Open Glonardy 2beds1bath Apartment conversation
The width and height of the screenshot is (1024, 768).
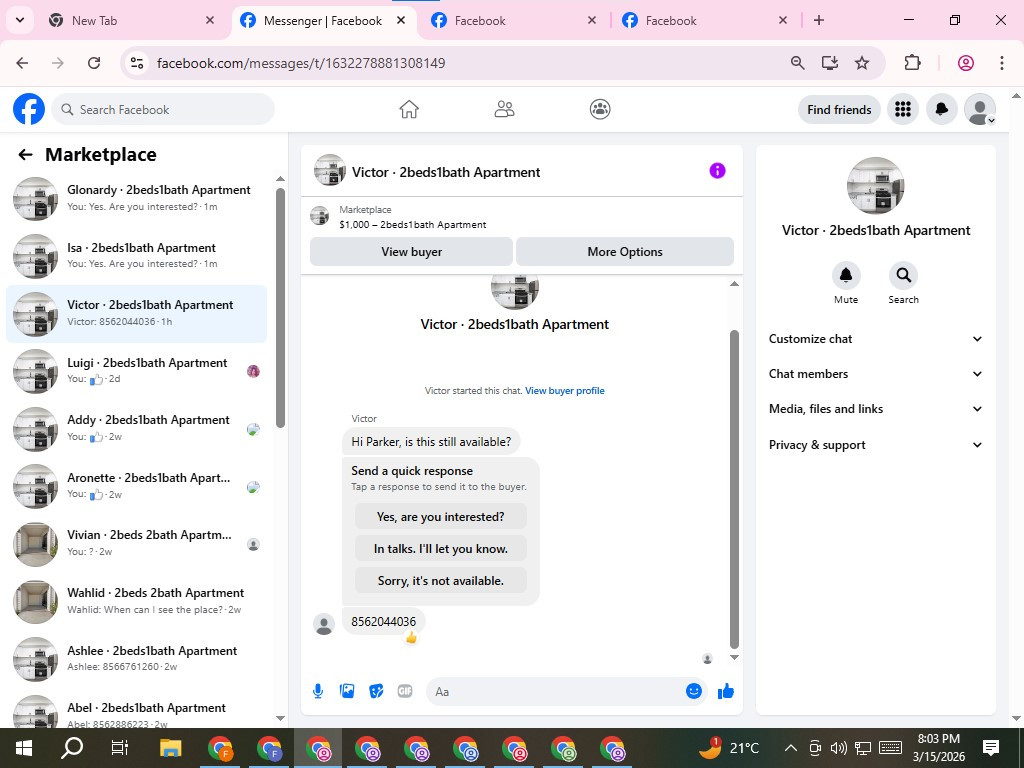pos(136,199)
